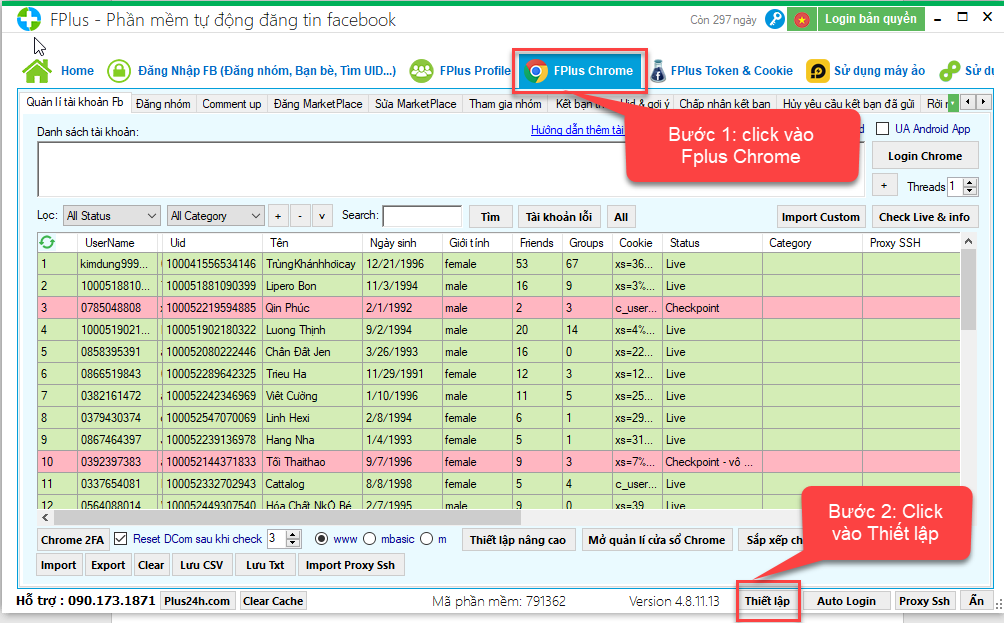Click the FPlus logo icon in title bar
The image size is (1004, 623).
[29, 19]
